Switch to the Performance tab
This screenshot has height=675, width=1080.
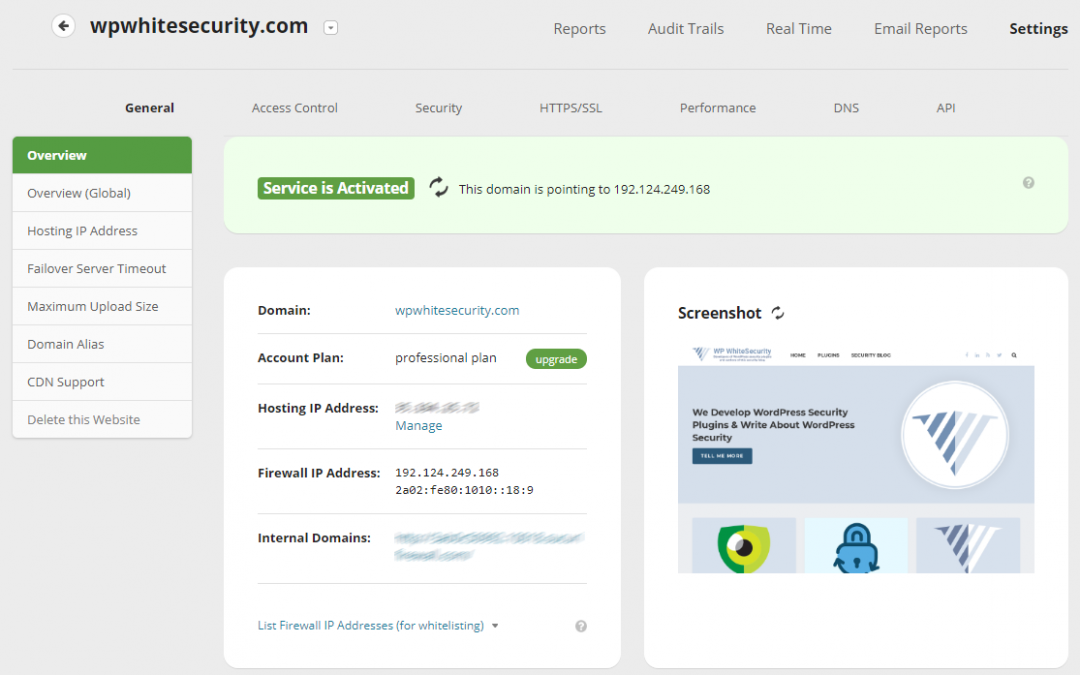718,108
